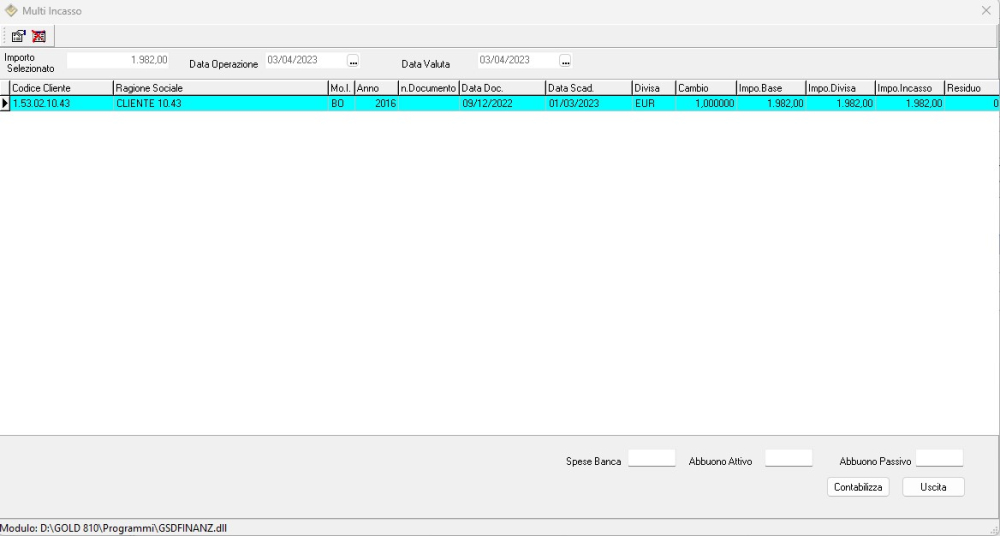Click the Impo.Incasso column header
Image resolution: width=1000 pixels, height=536 pixels.
[908, 88]
